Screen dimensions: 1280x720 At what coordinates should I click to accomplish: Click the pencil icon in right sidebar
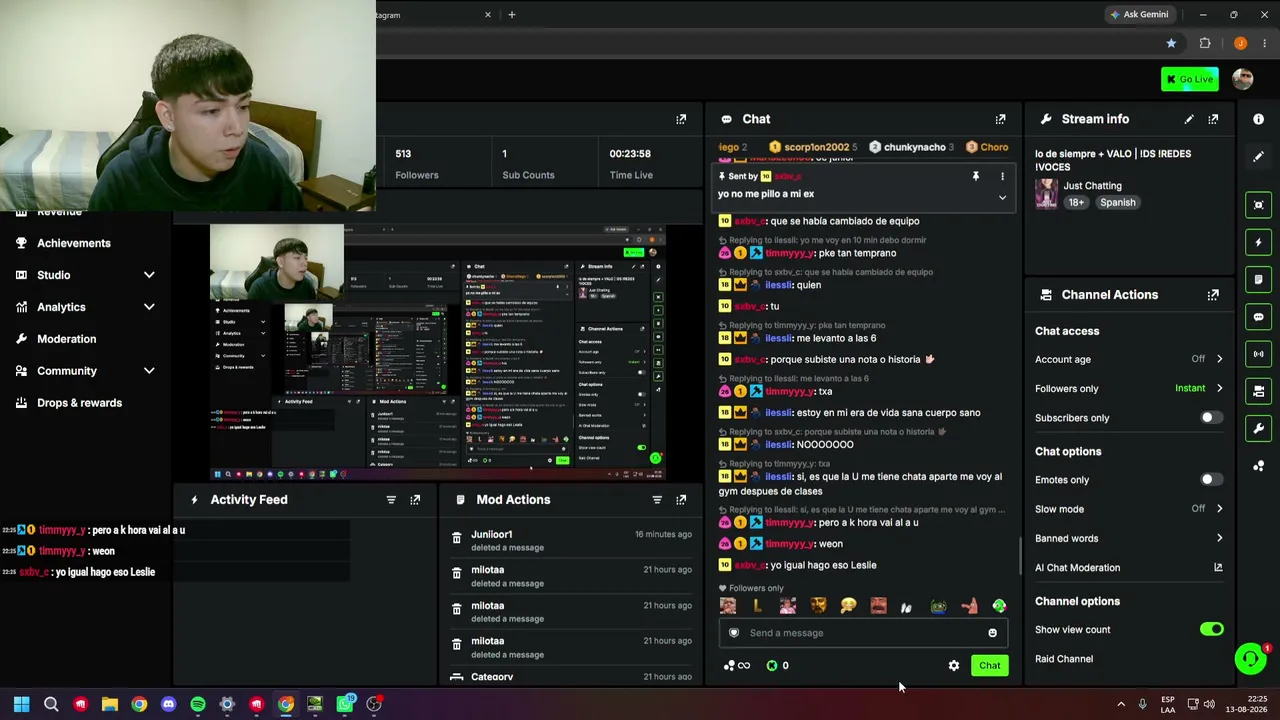pos(1259,156)
